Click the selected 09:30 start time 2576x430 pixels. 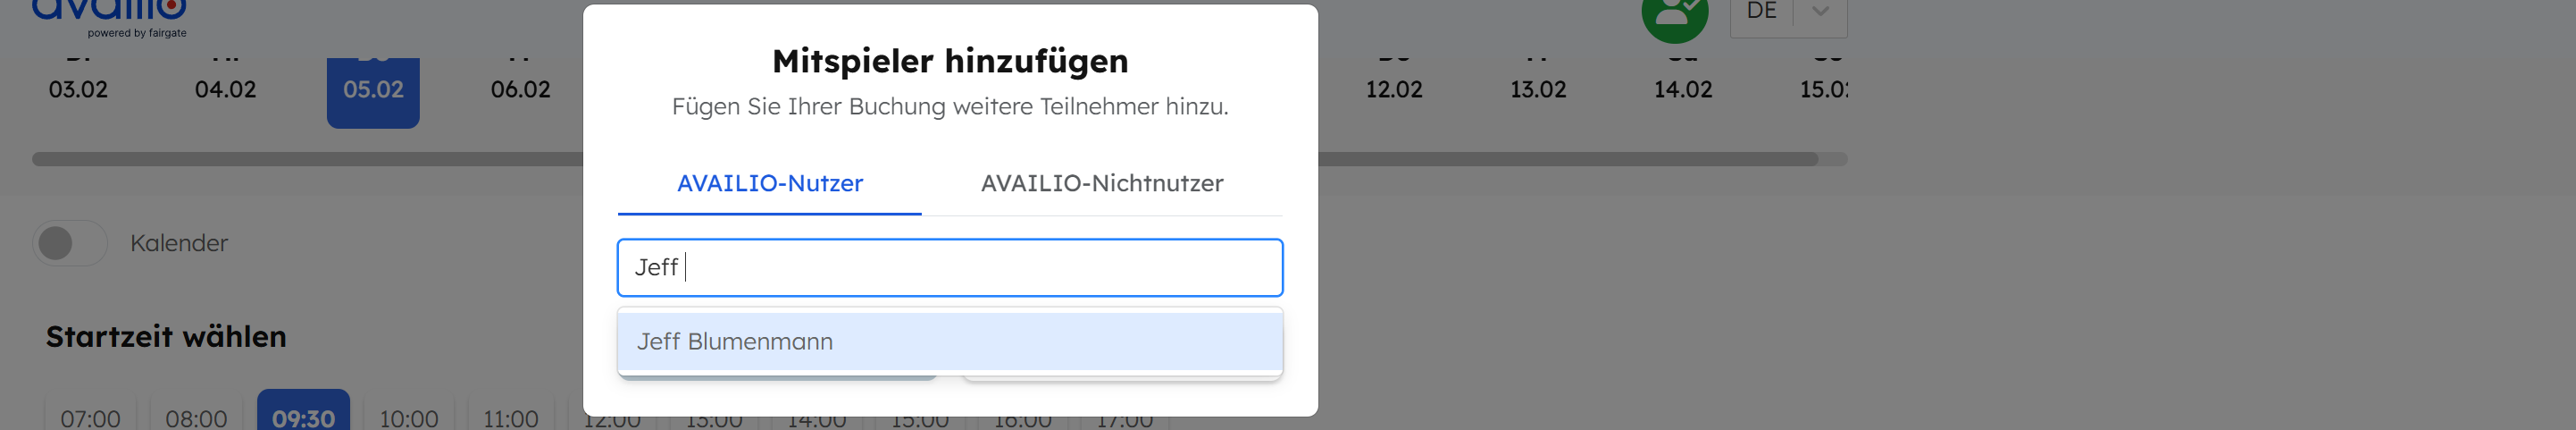click(x=303, y=414)
